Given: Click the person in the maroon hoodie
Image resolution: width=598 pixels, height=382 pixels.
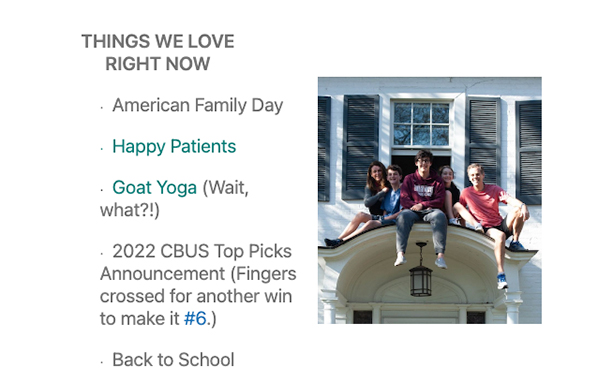Looking at the screenshot, I should pyautogui.click(x=422, y=208).
